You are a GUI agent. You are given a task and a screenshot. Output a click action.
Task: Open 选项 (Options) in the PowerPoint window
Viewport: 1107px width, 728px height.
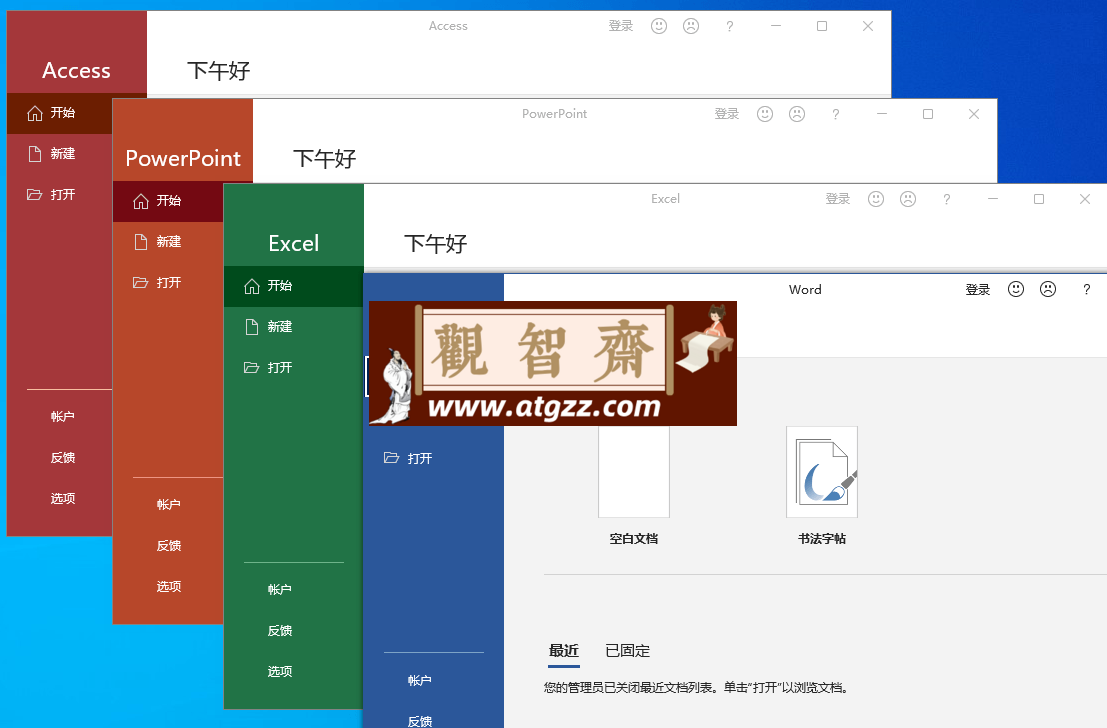point(168,587)
